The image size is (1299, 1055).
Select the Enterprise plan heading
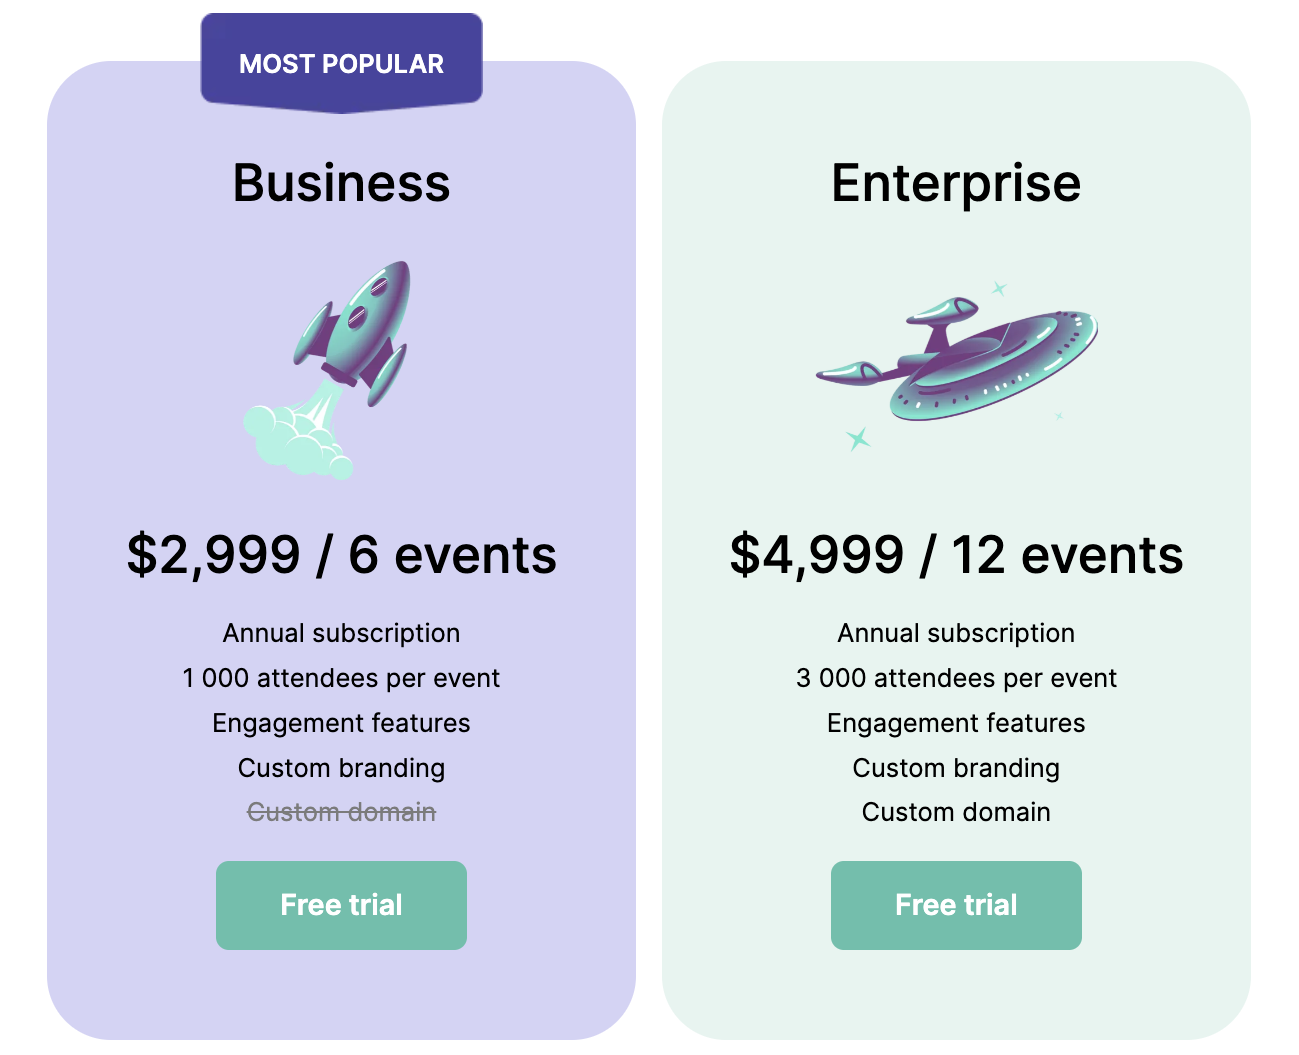point(956,183)
